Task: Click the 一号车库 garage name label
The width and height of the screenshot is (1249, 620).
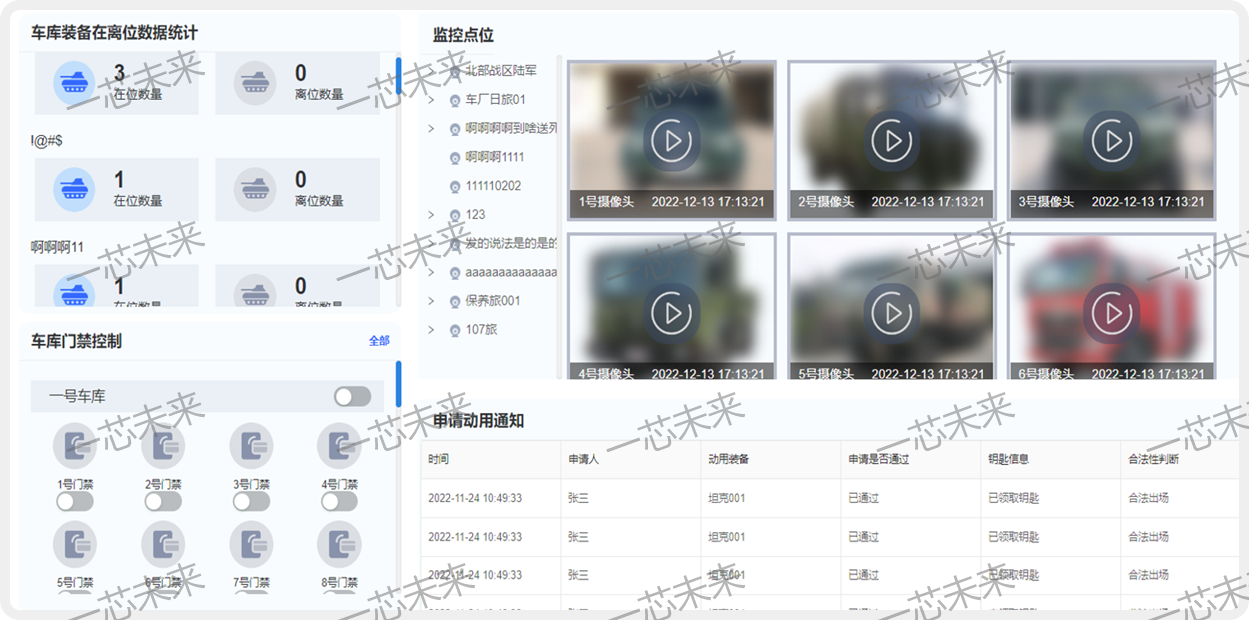Action: tap(77, 396)
